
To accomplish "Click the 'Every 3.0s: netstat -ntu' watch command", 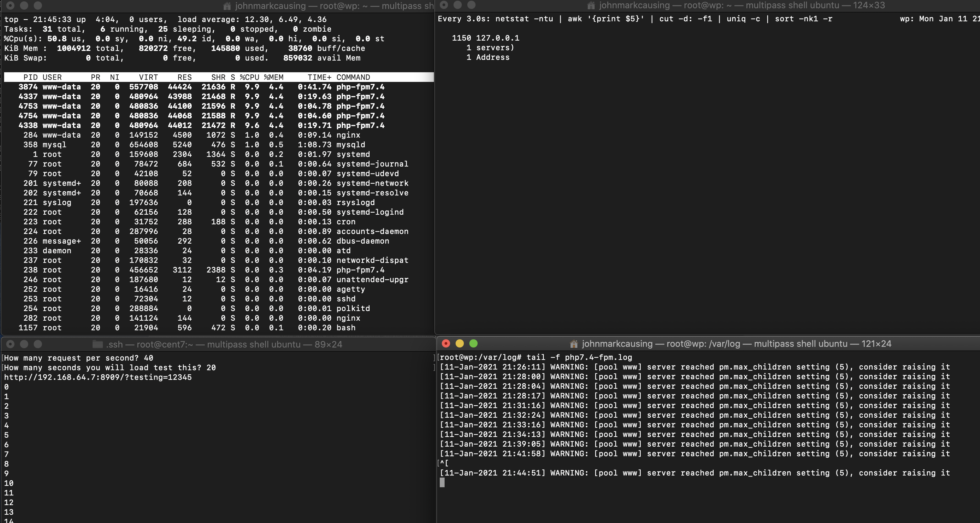I will [634, 19].
